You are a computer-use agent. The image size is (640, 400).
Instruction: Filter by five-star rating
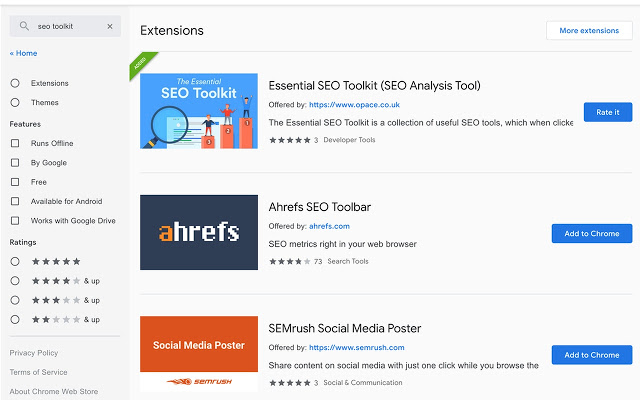(x=15, y=261)
